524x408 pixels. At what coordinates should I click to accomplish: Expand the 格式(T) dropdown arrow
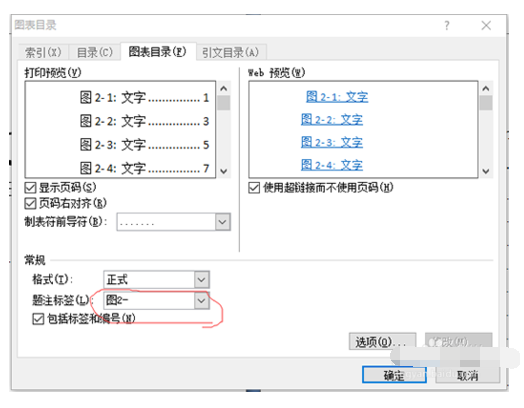[x=202, y=279]
